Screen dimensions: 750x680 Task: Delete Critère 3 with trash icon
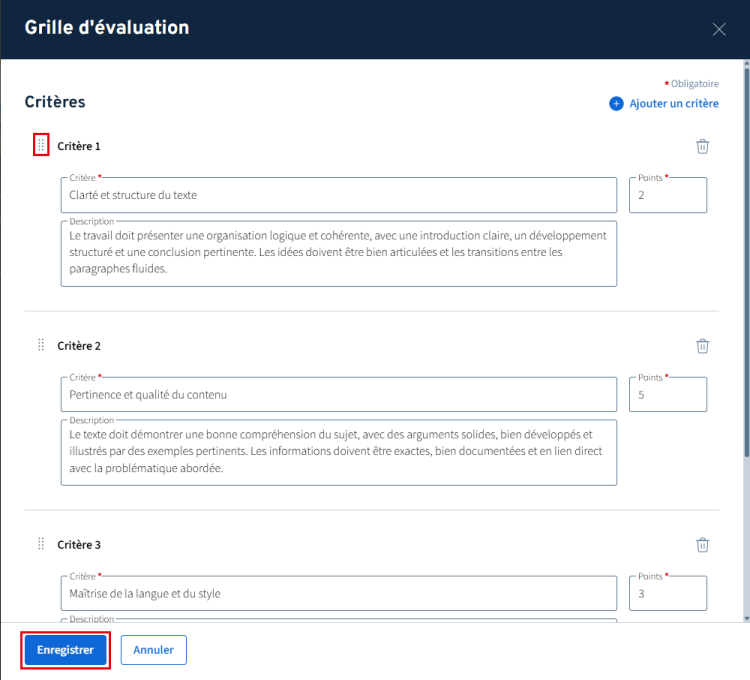(702, 545)
